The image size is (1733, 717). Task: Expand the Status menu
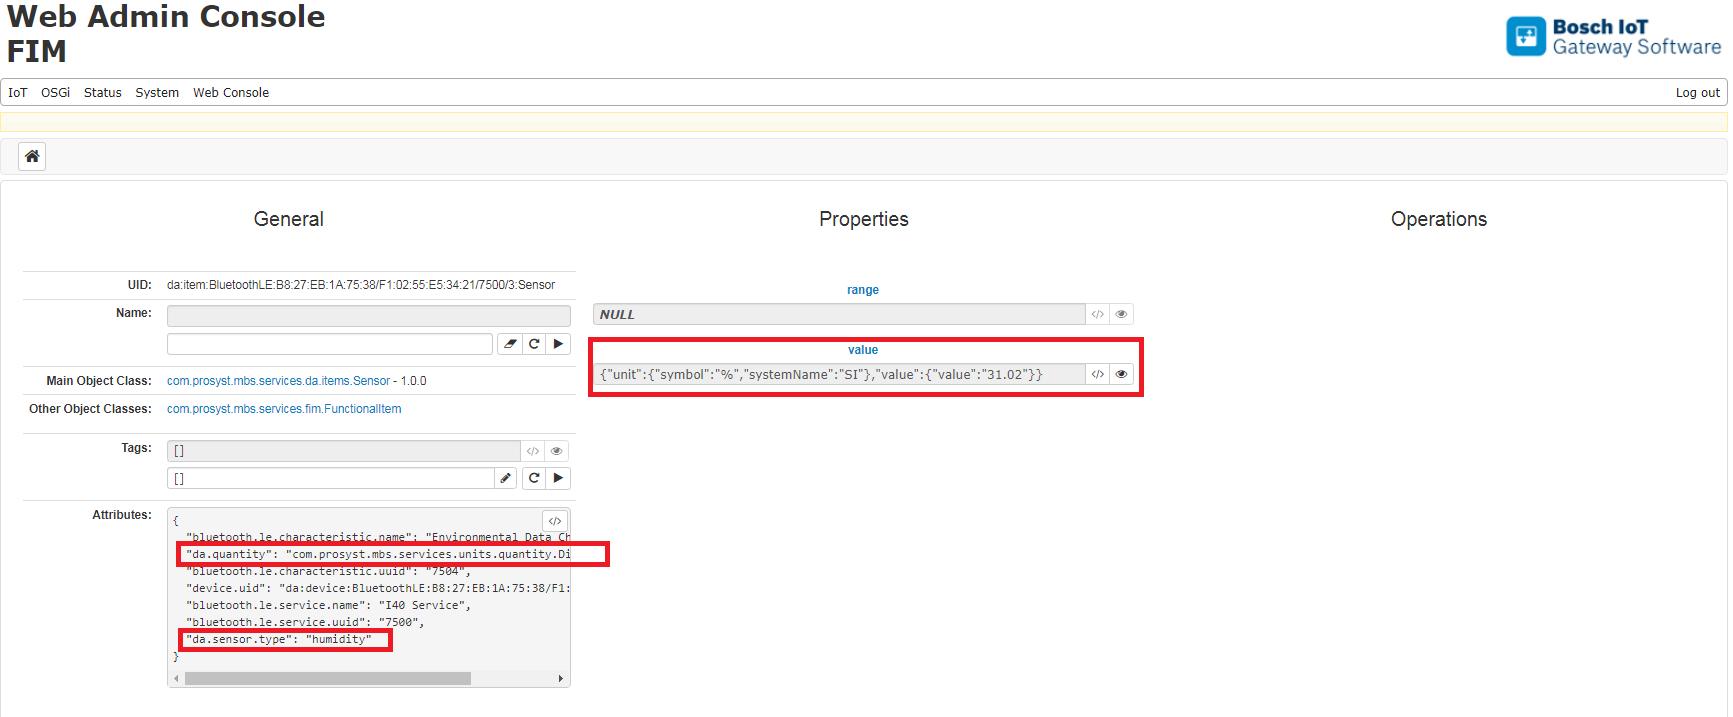[103, 93]
